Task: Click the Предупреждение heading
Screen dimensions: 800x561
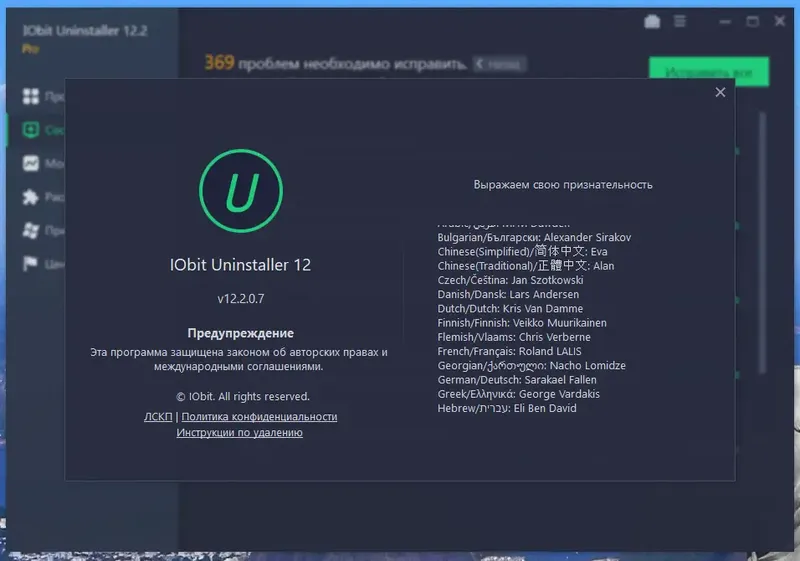Action: (x=240, y=333)
